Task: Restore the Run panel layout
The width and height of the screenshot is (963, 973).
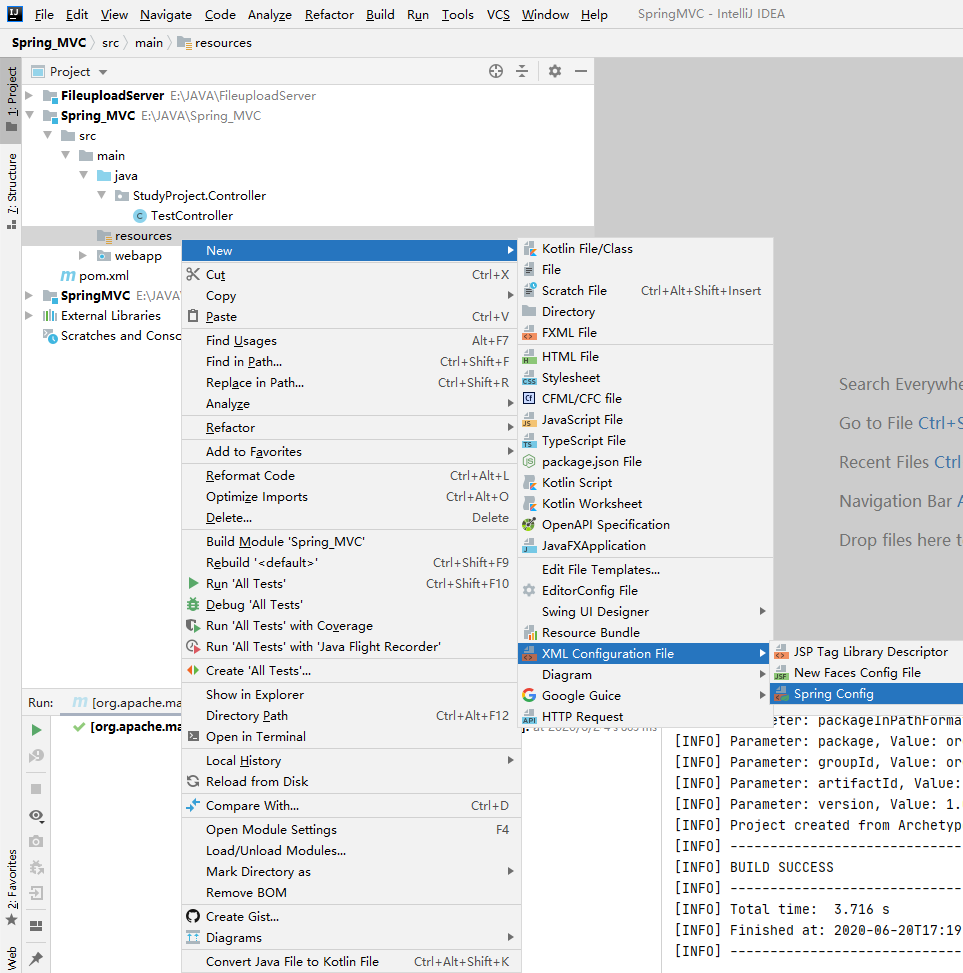Action: tap(36, 926)
